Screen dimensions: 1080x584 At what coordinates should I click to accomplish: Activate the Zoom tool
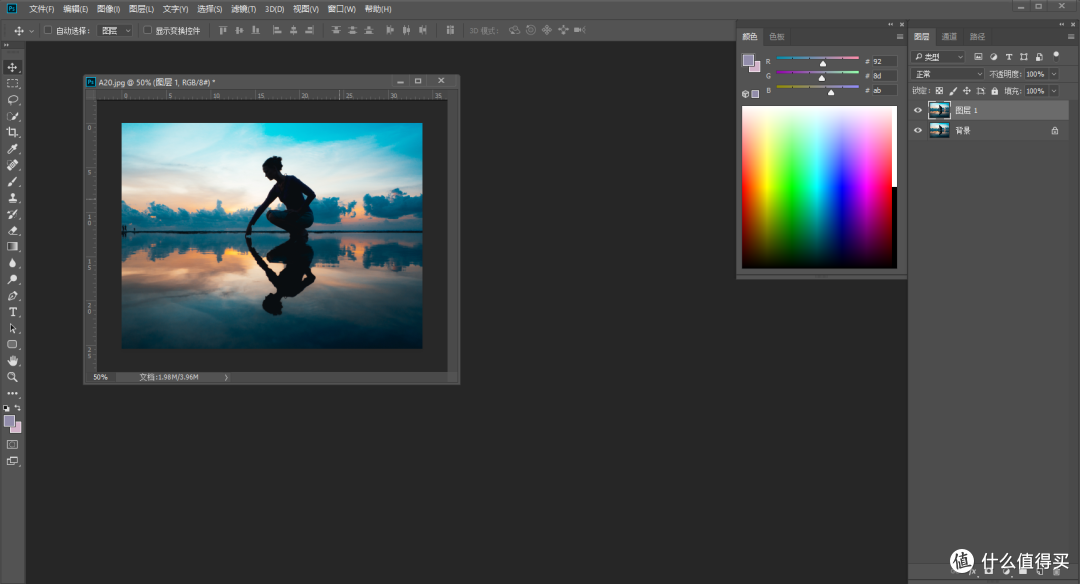13,377
